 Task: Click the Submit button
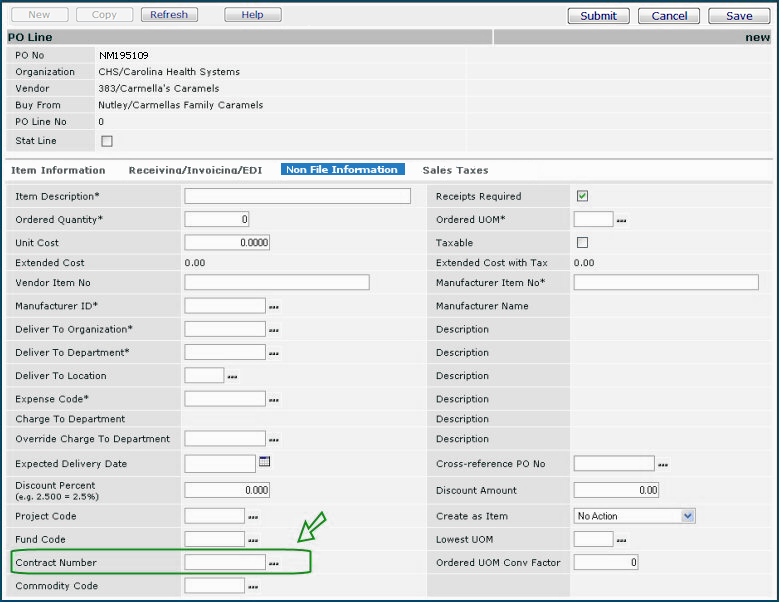598,16
